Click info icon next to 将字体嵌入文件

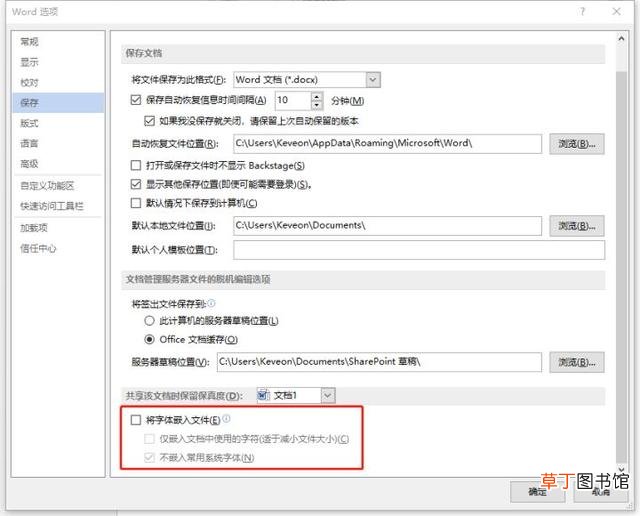click(227, 418)
